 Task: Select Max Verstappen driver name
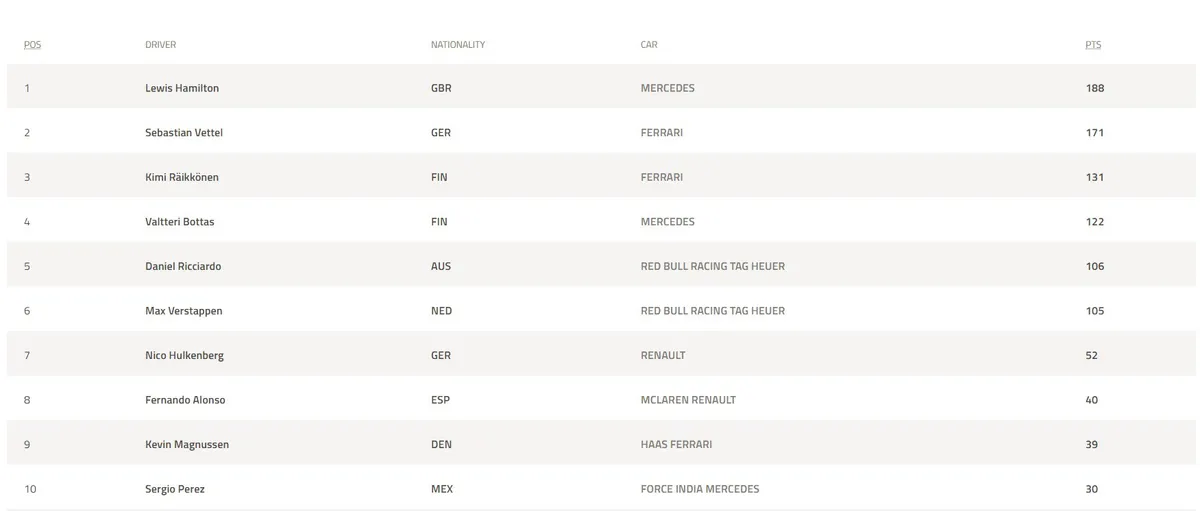point(183,311)
